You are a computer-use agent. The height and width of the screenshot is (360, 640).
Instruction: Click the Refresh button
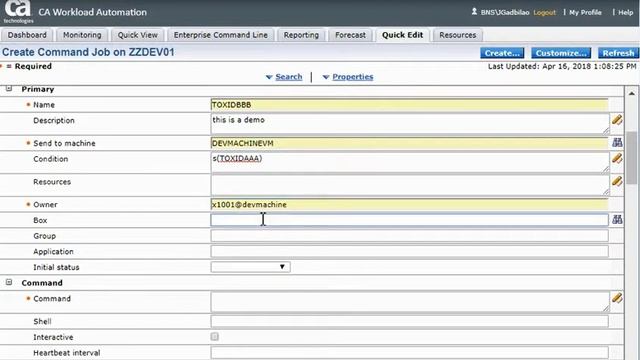click(618, 53)
